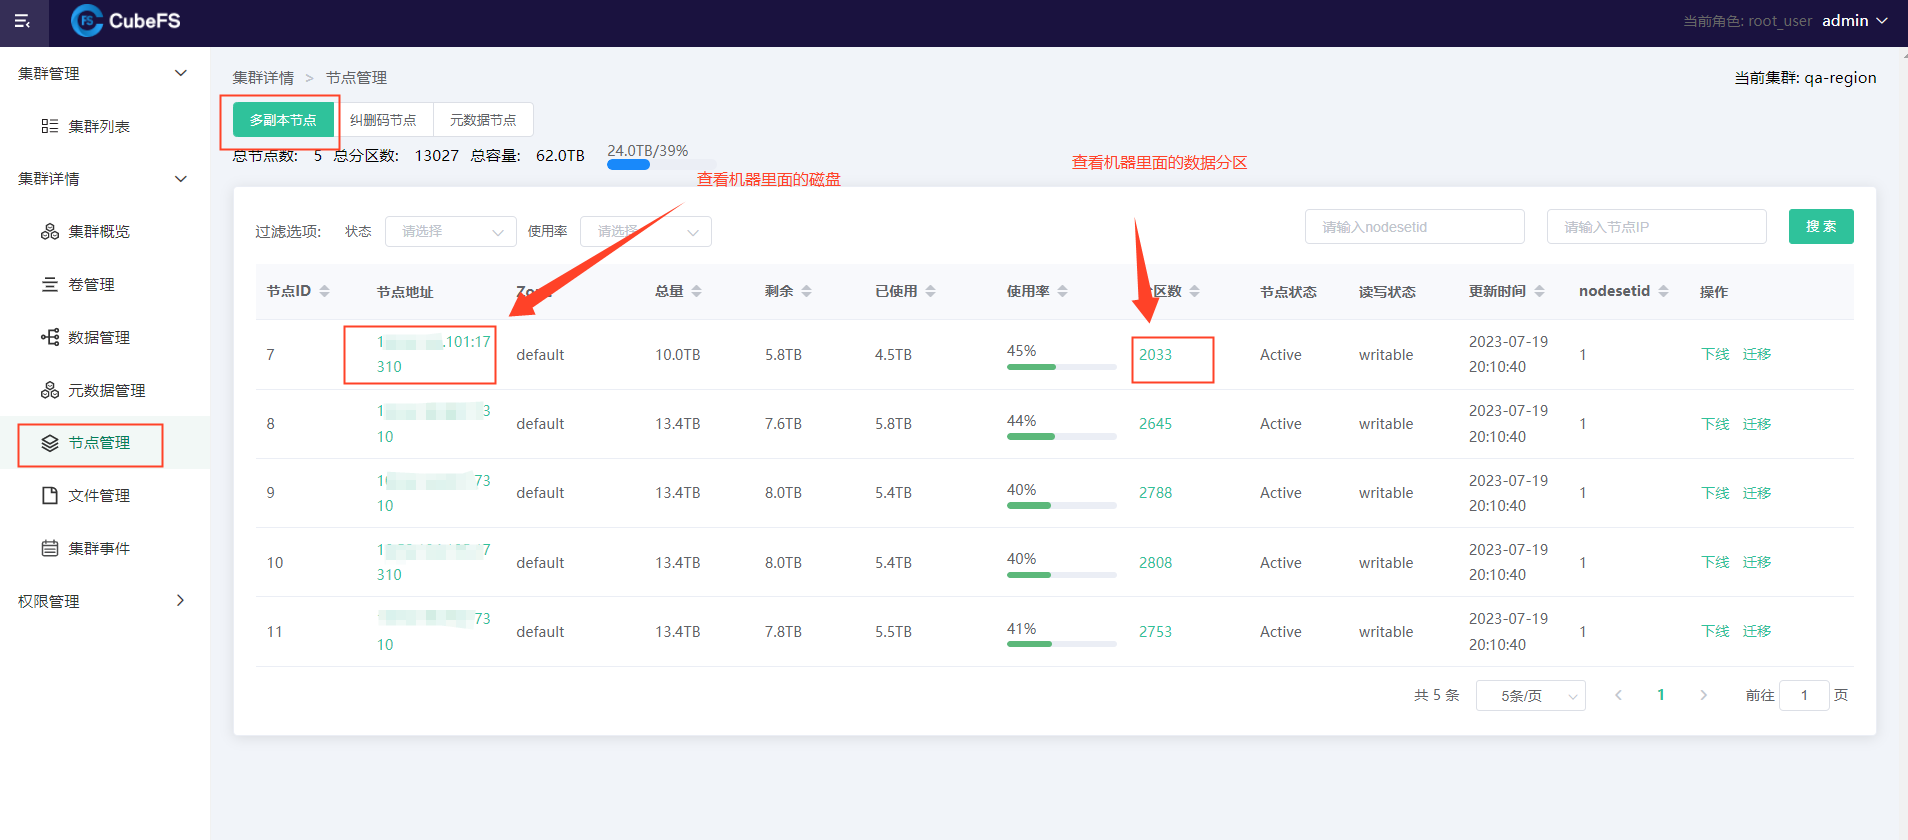Click the green 搜索 search button
The width and height of the screenshot is (1908, 840).
1820,227
